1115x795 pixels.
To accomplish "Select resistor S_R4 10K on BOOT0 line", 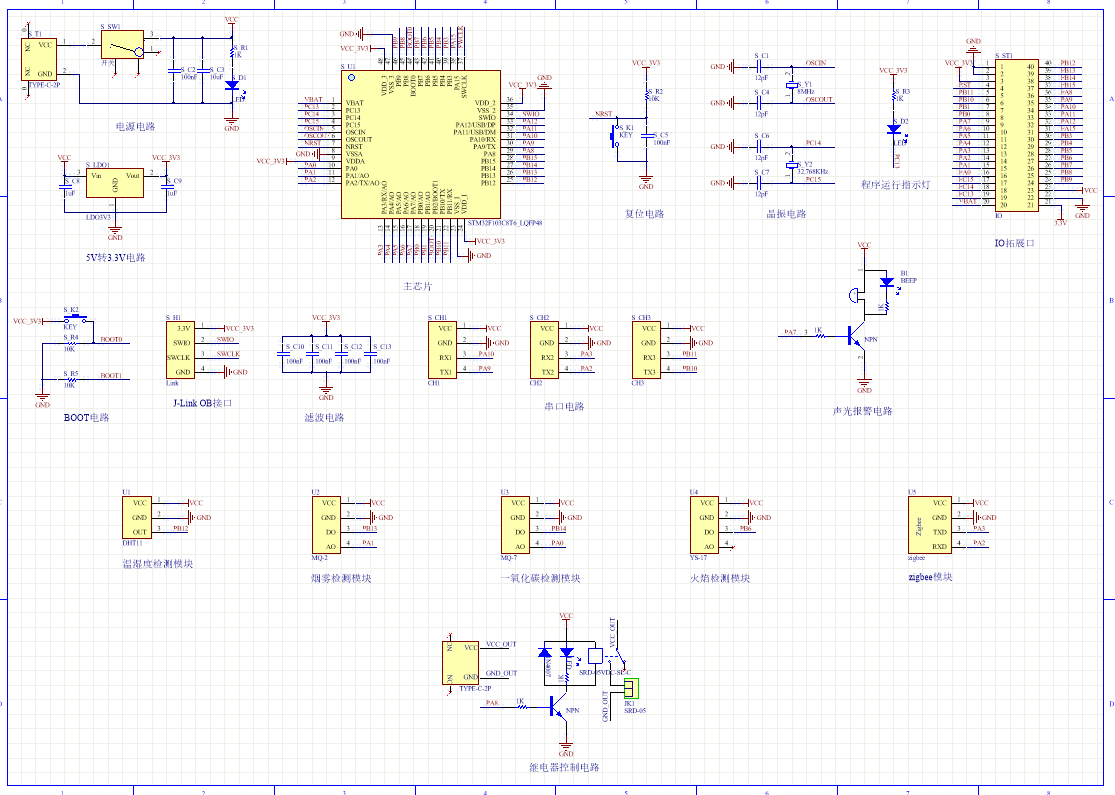I will (70, 343).
